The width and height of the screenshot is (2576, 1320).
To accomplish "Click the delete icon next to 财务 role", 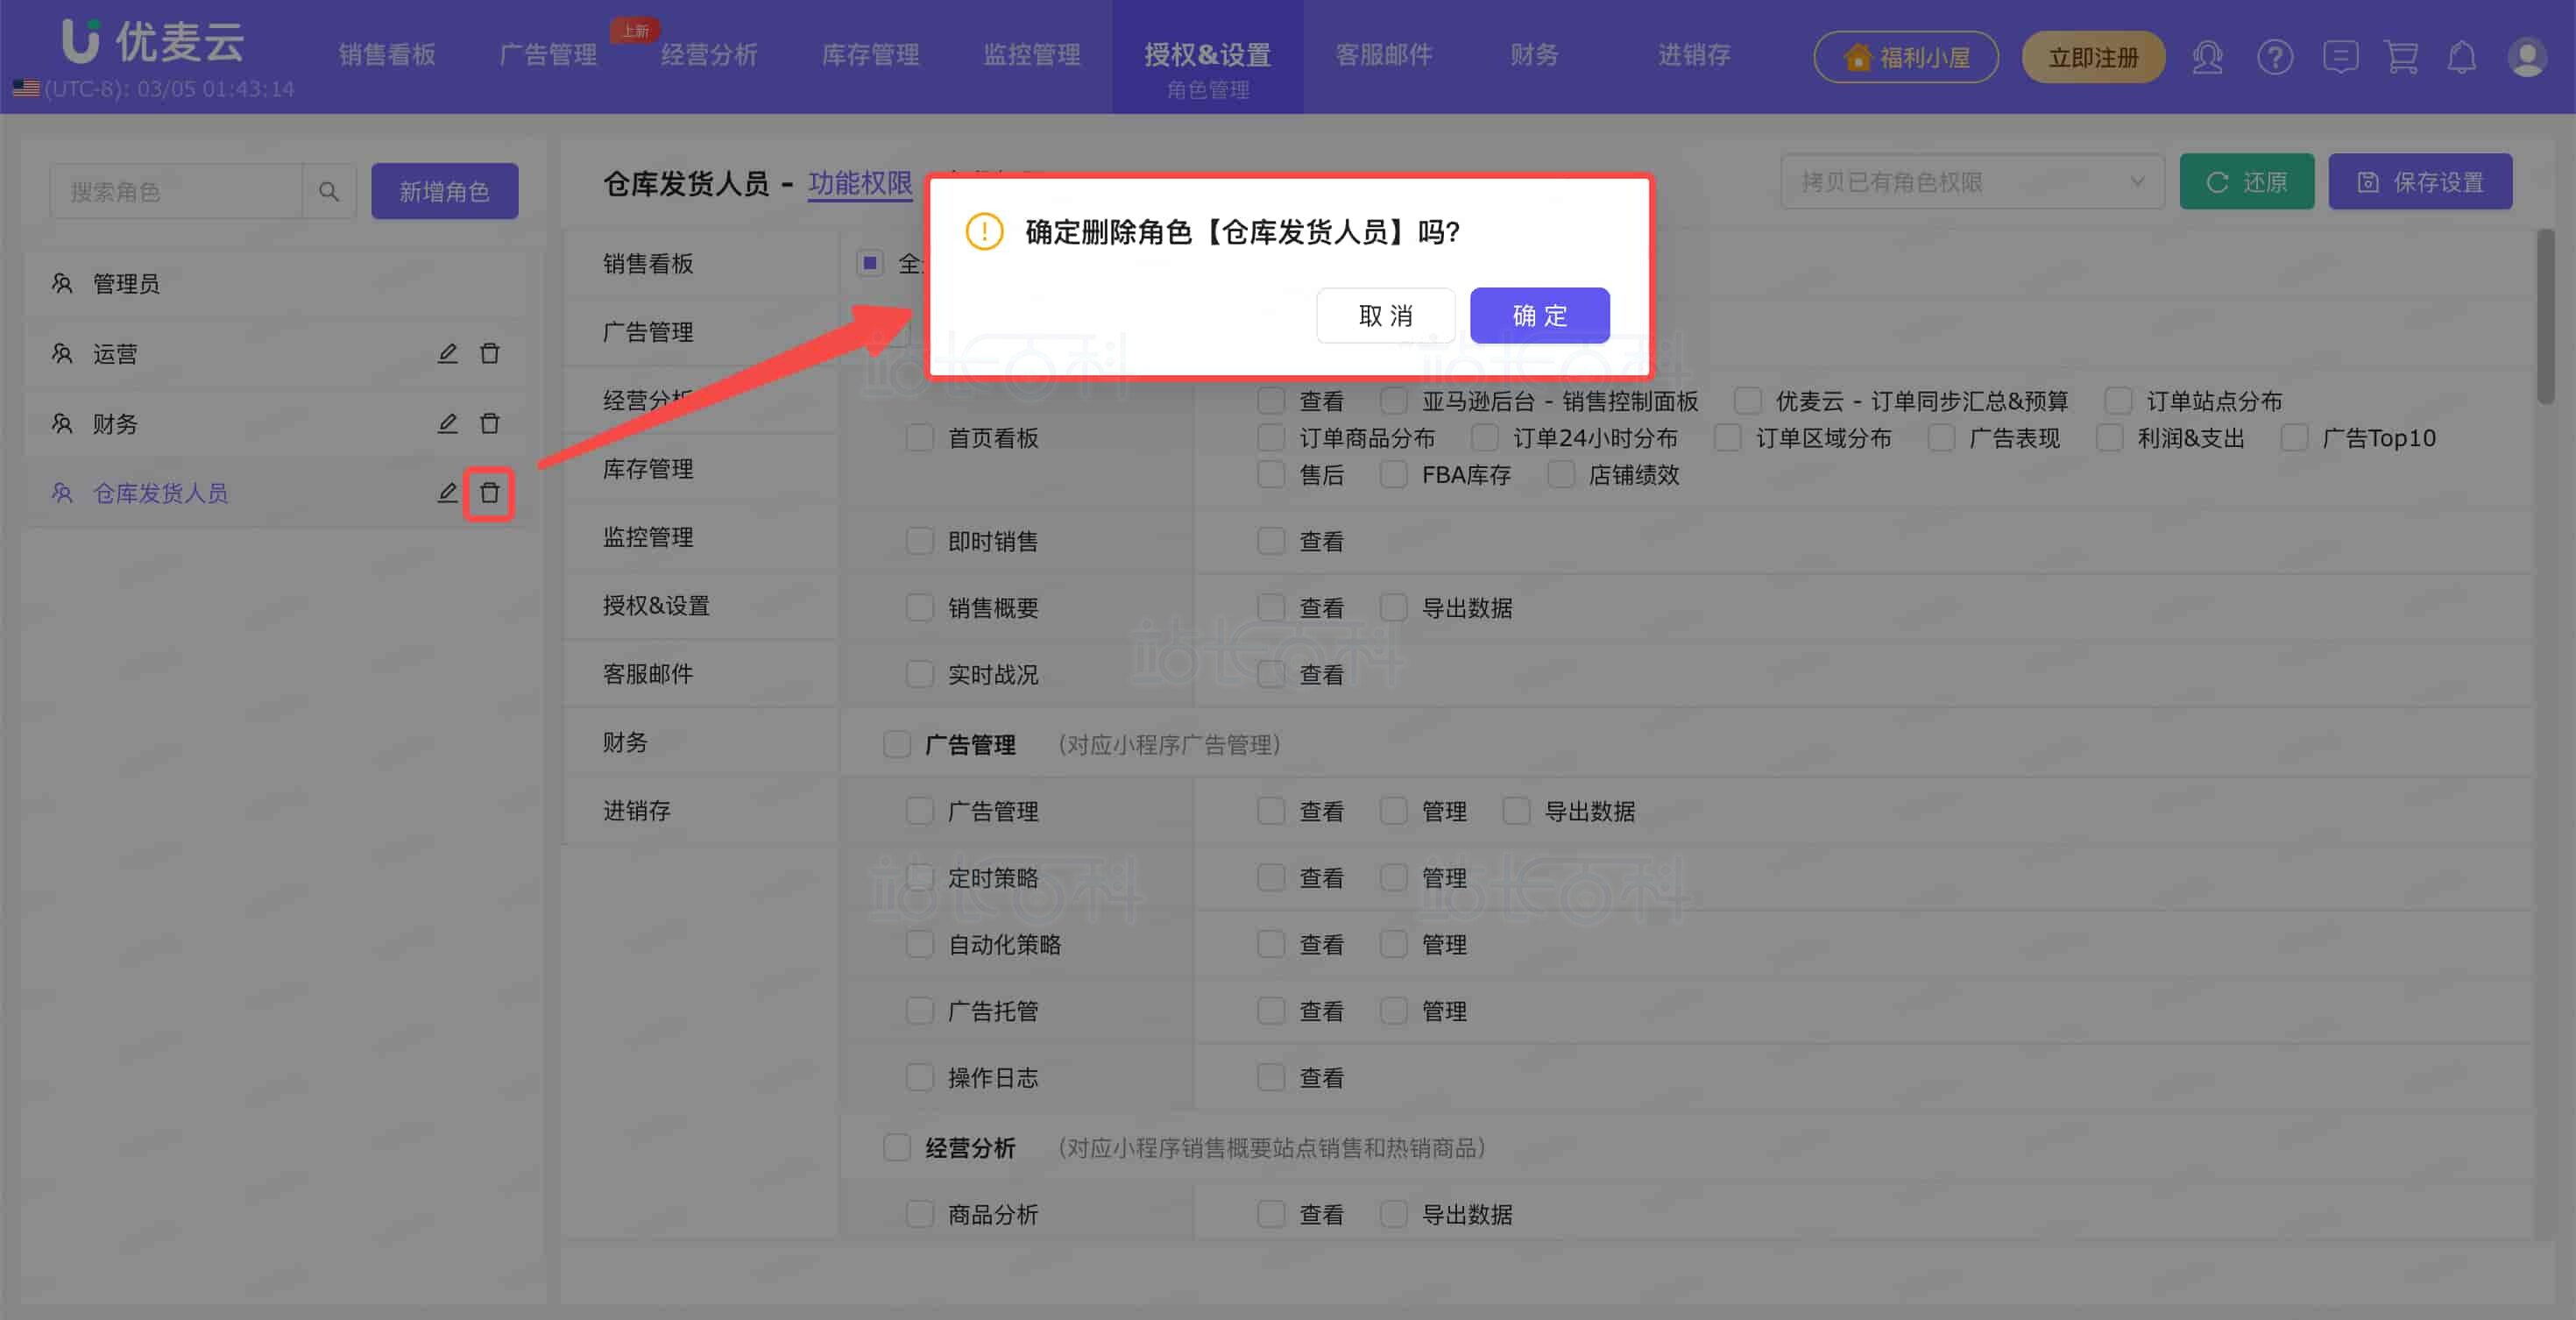I will tap(489, 424).
